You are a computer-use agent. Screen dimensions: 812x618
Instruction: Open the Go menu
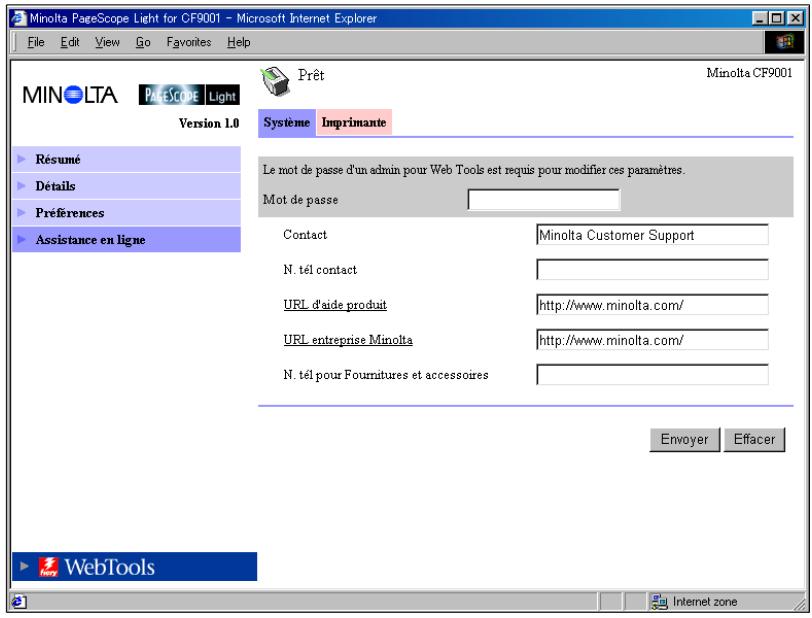point(143,42)
